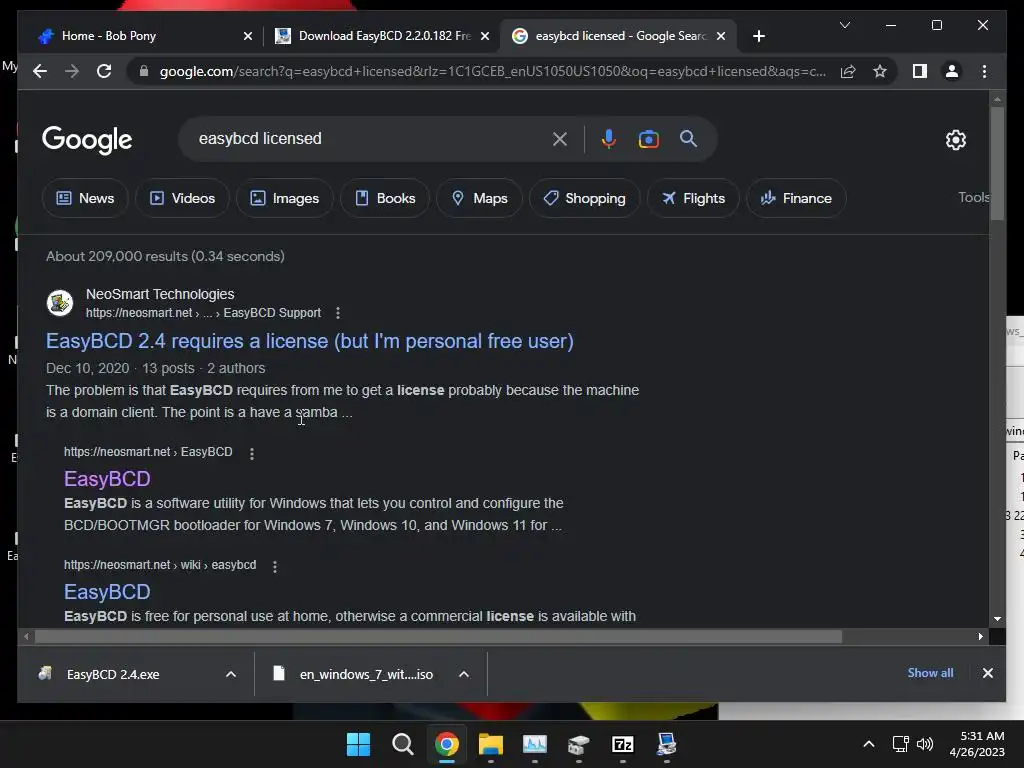Filter results by Finance

(796, 198)
